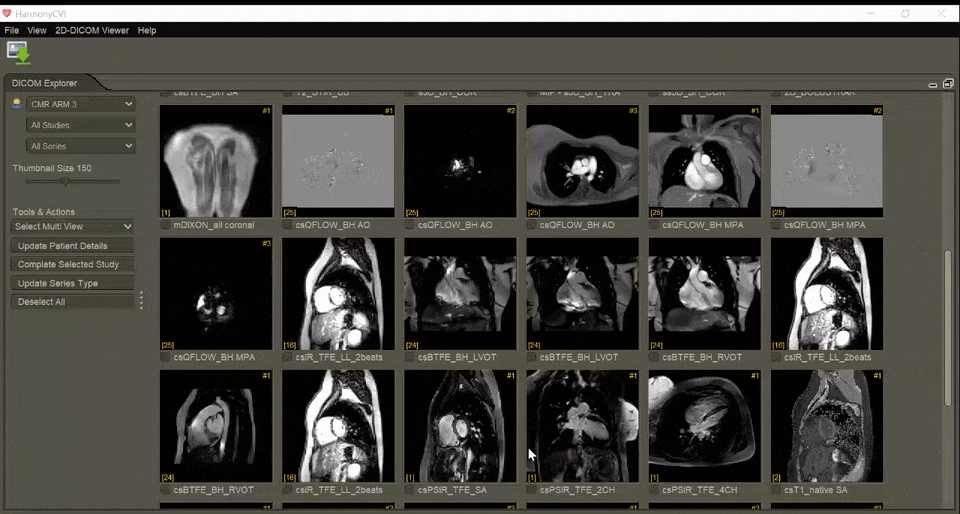Open the 2D-DICOM Viewer menu
The width and height of the screenshot is (960, 514).
[x=92, y=30]
